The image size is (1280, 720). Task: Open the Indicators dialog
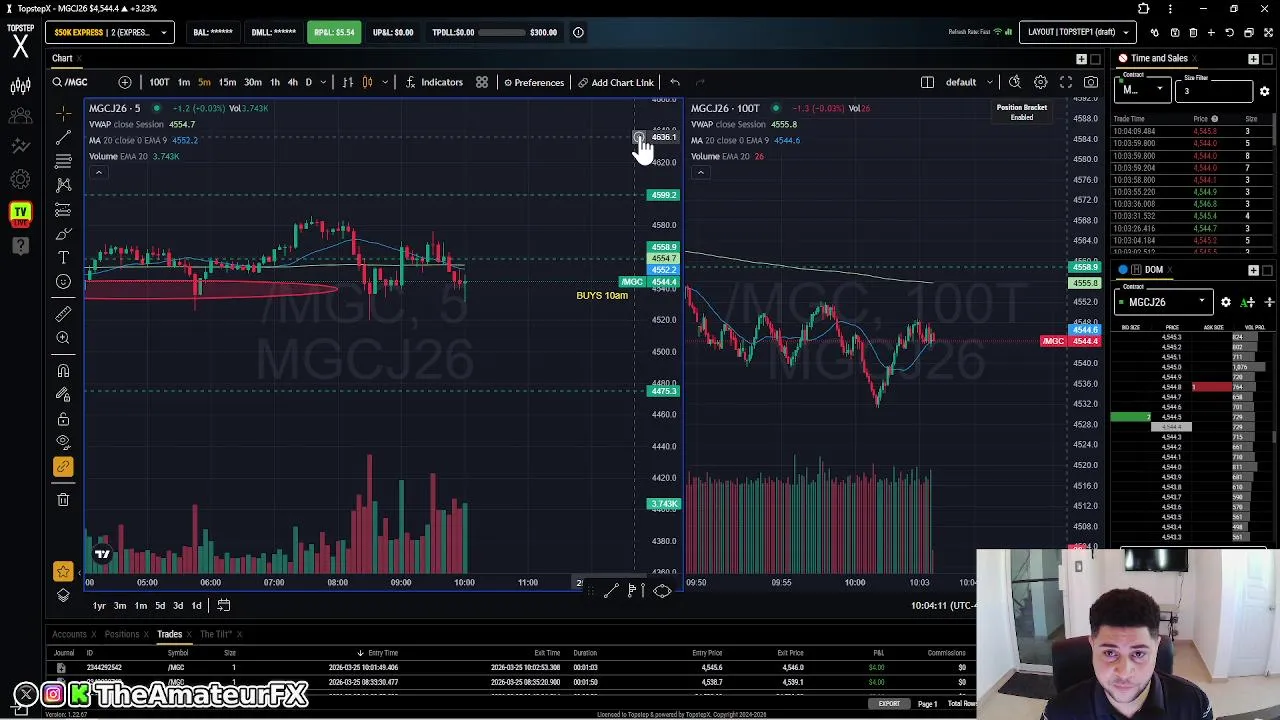(434, 82)
